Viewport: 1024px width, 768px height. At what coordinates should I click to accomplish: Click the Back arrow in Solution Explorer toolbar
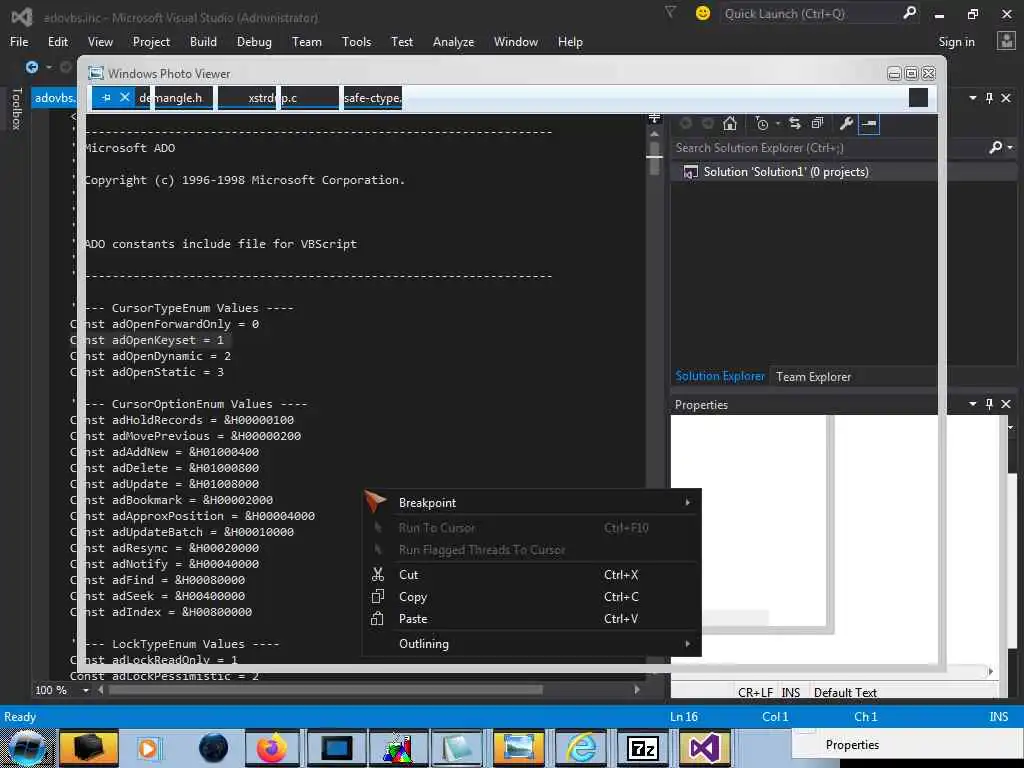click(x=686, y=123)
